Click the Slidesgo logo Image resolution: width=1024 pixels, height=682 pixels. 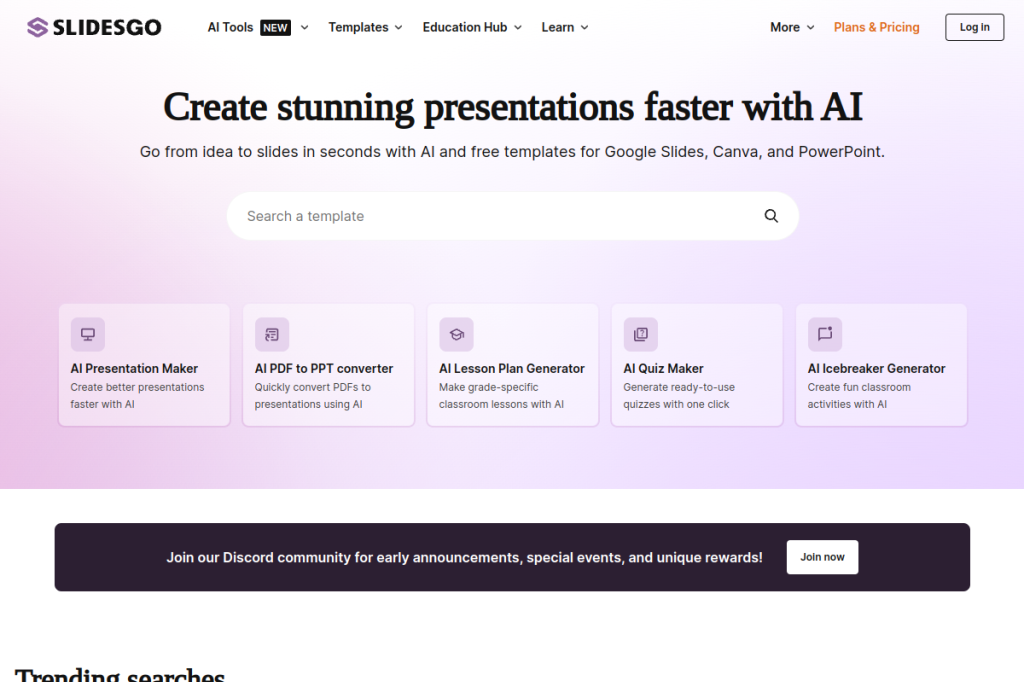[x=94, y=27]
